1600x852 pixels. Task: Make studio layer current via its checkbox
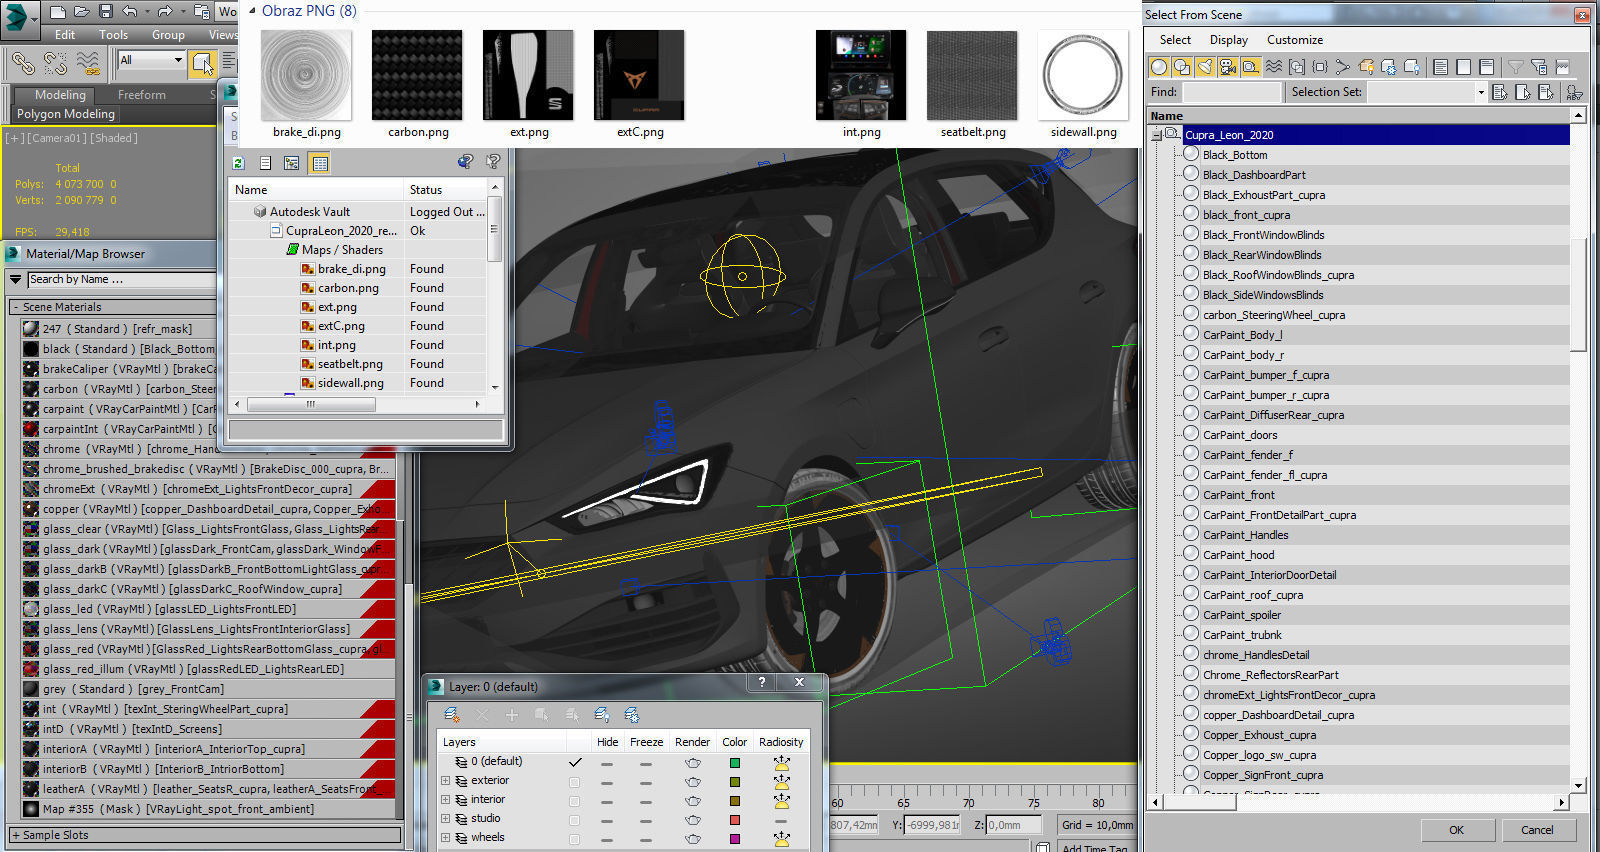click(x=574, y=819)
